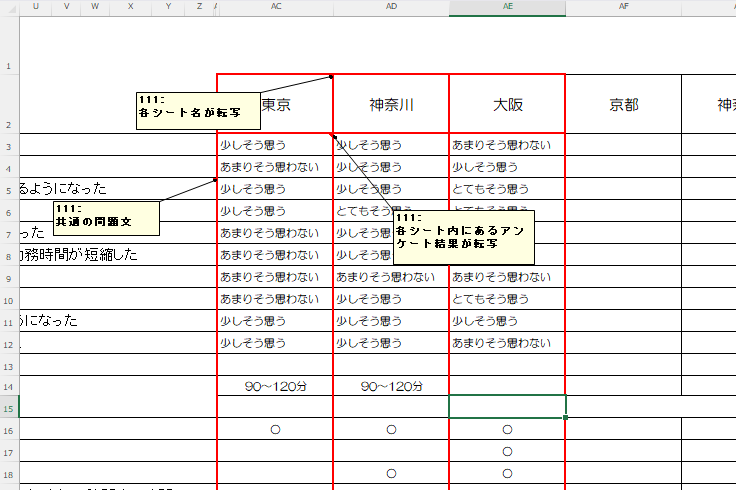Viewport: 736px width, 490px height.
Task: Select row header 18
Action: point(9,473)
